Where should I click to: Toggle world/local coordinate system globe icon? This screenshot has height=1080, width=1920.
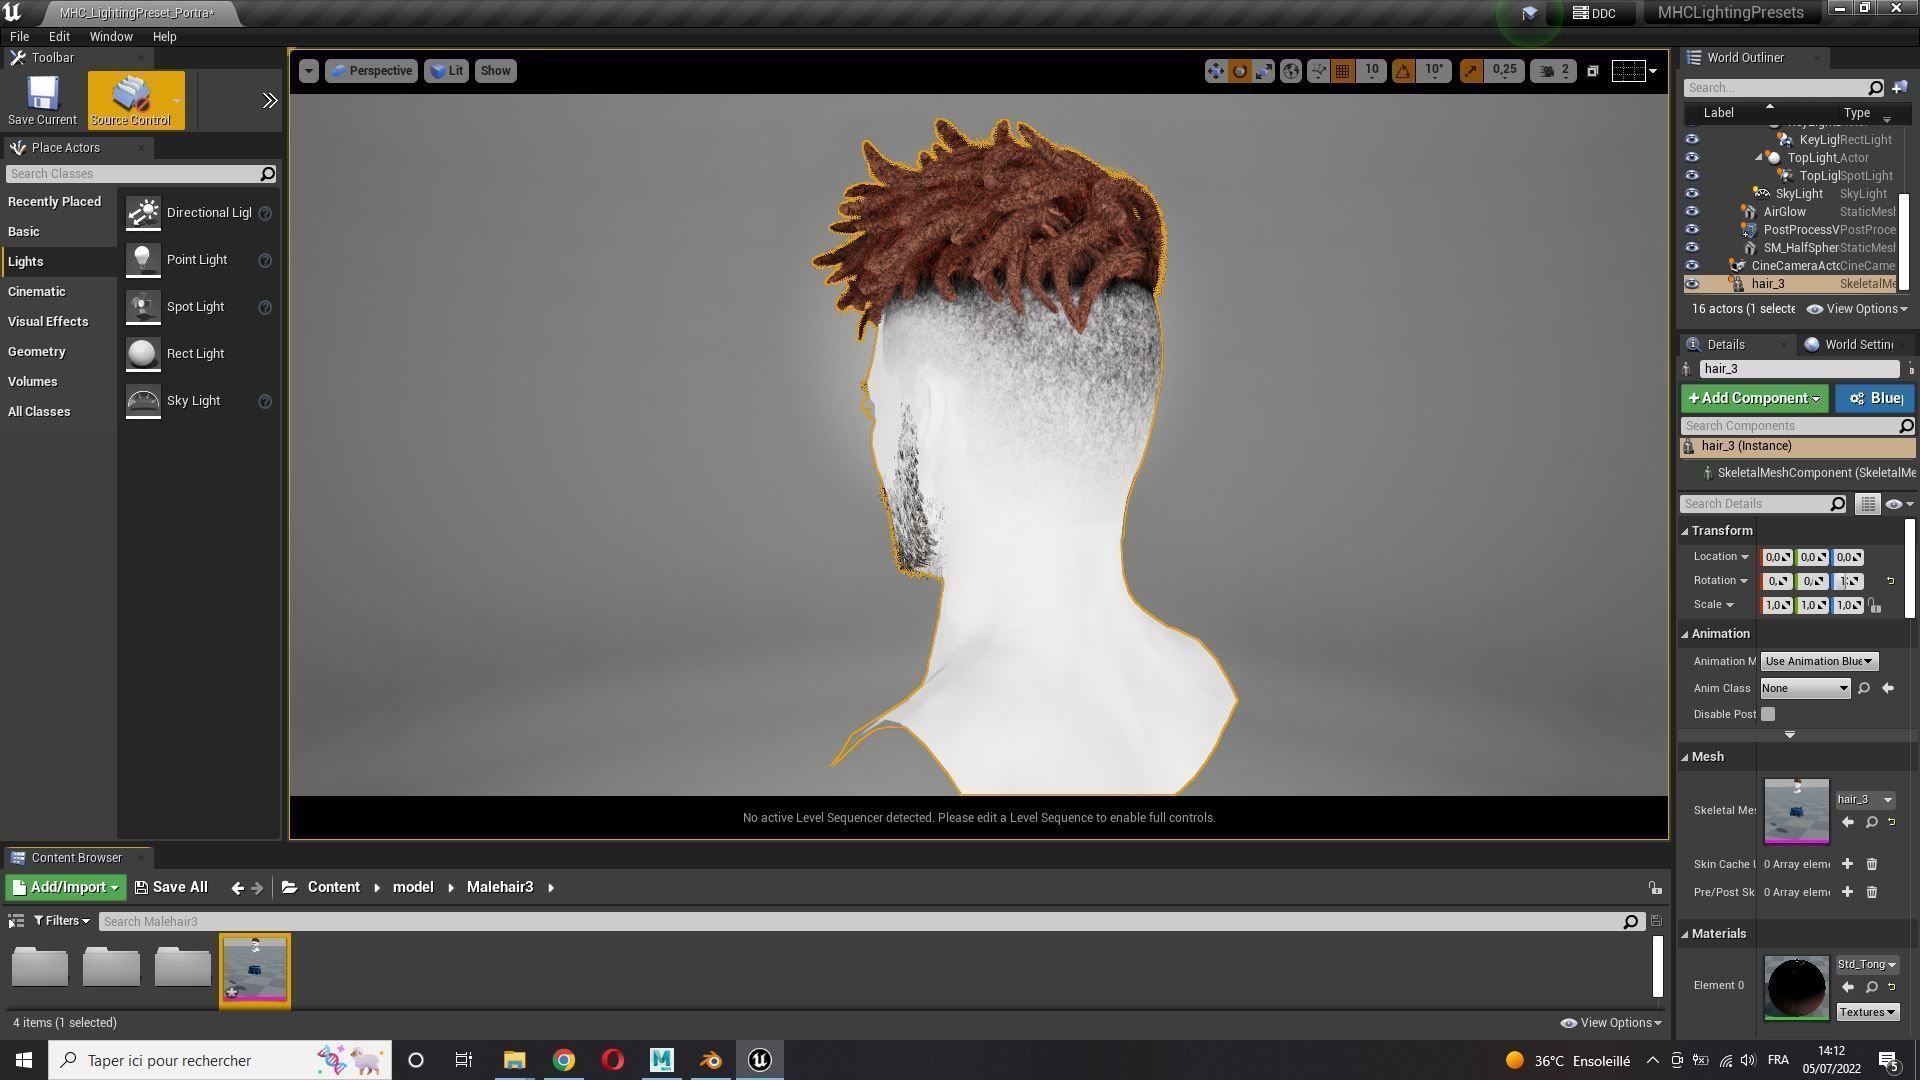pos(1291,71)
